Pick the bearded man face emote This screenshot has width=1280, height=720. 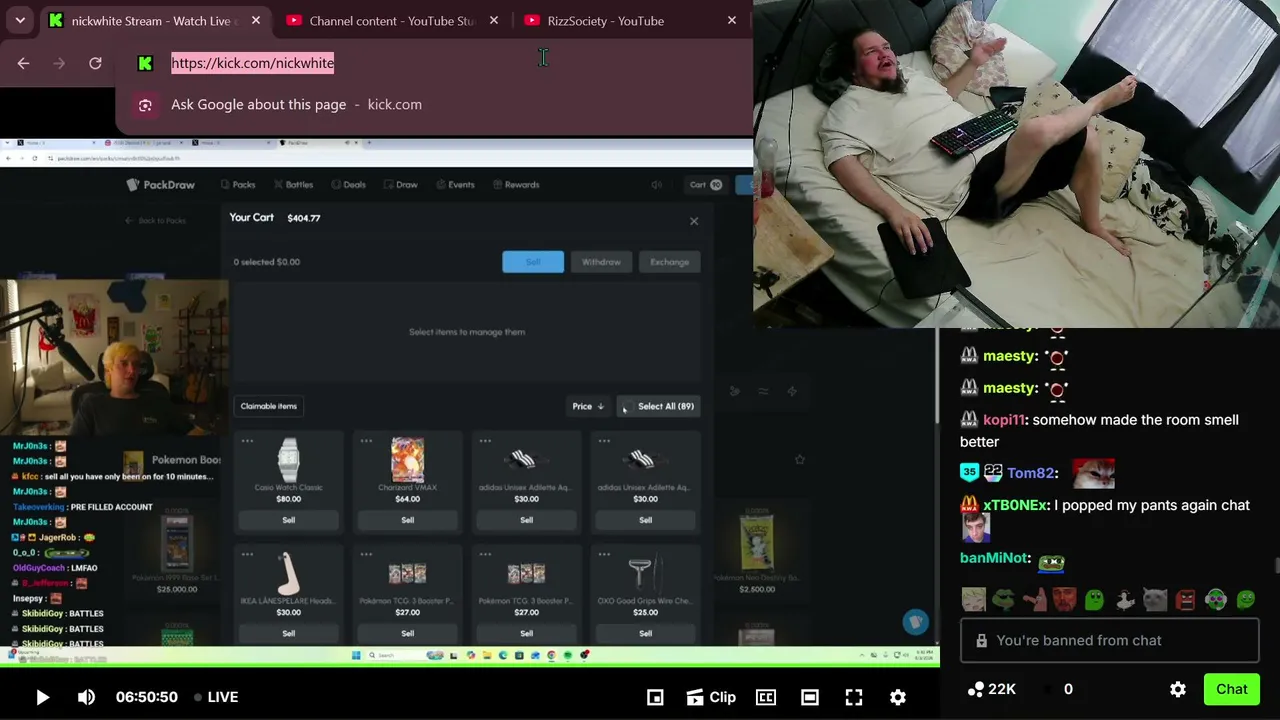pos(1064,599)
